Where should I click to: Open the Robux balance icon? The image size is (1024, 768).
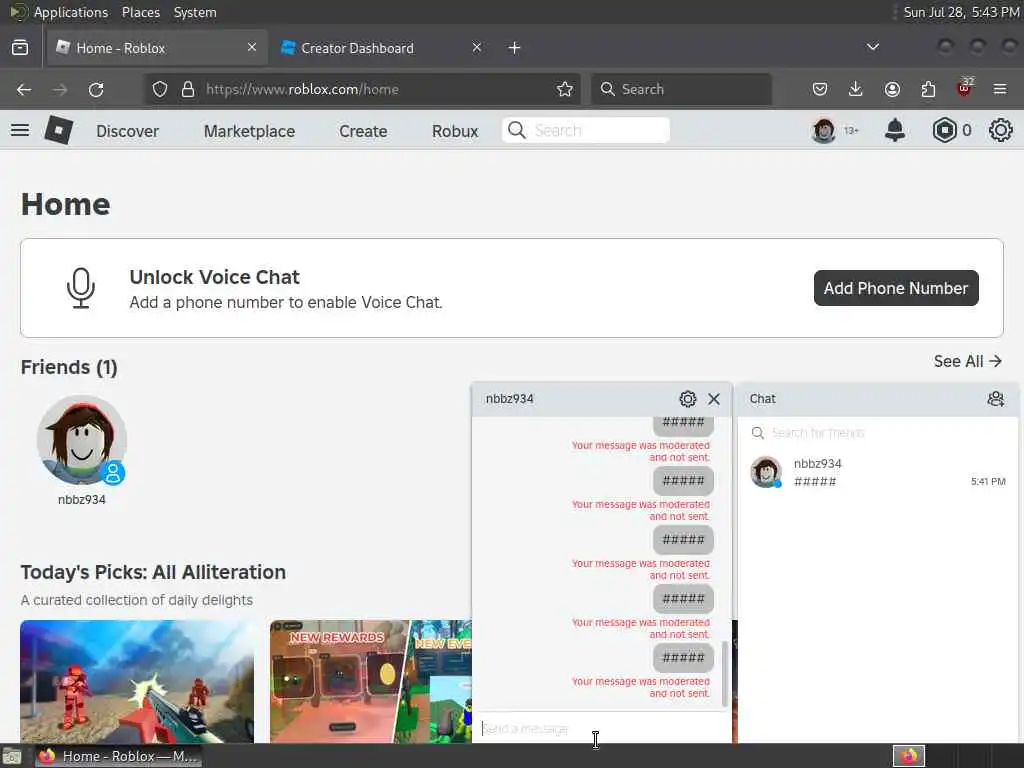coord(944,131)
